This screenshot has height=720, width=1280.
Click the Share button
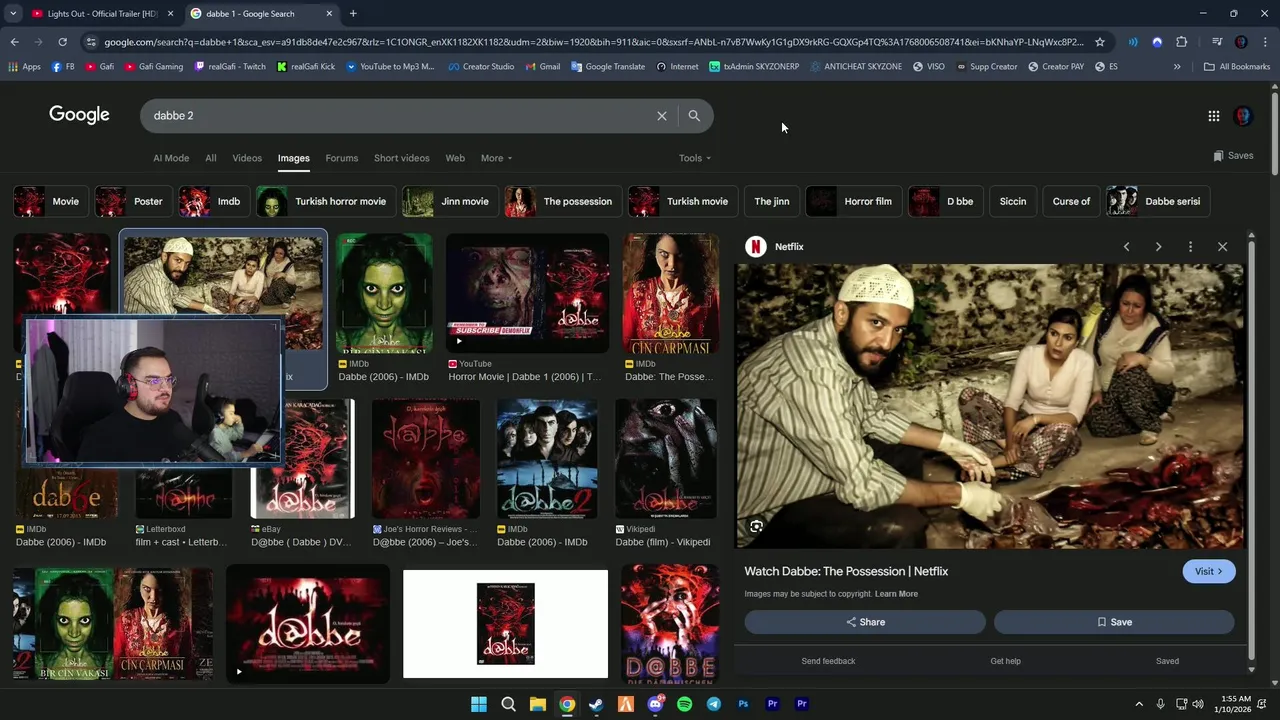tap(865, 622)
